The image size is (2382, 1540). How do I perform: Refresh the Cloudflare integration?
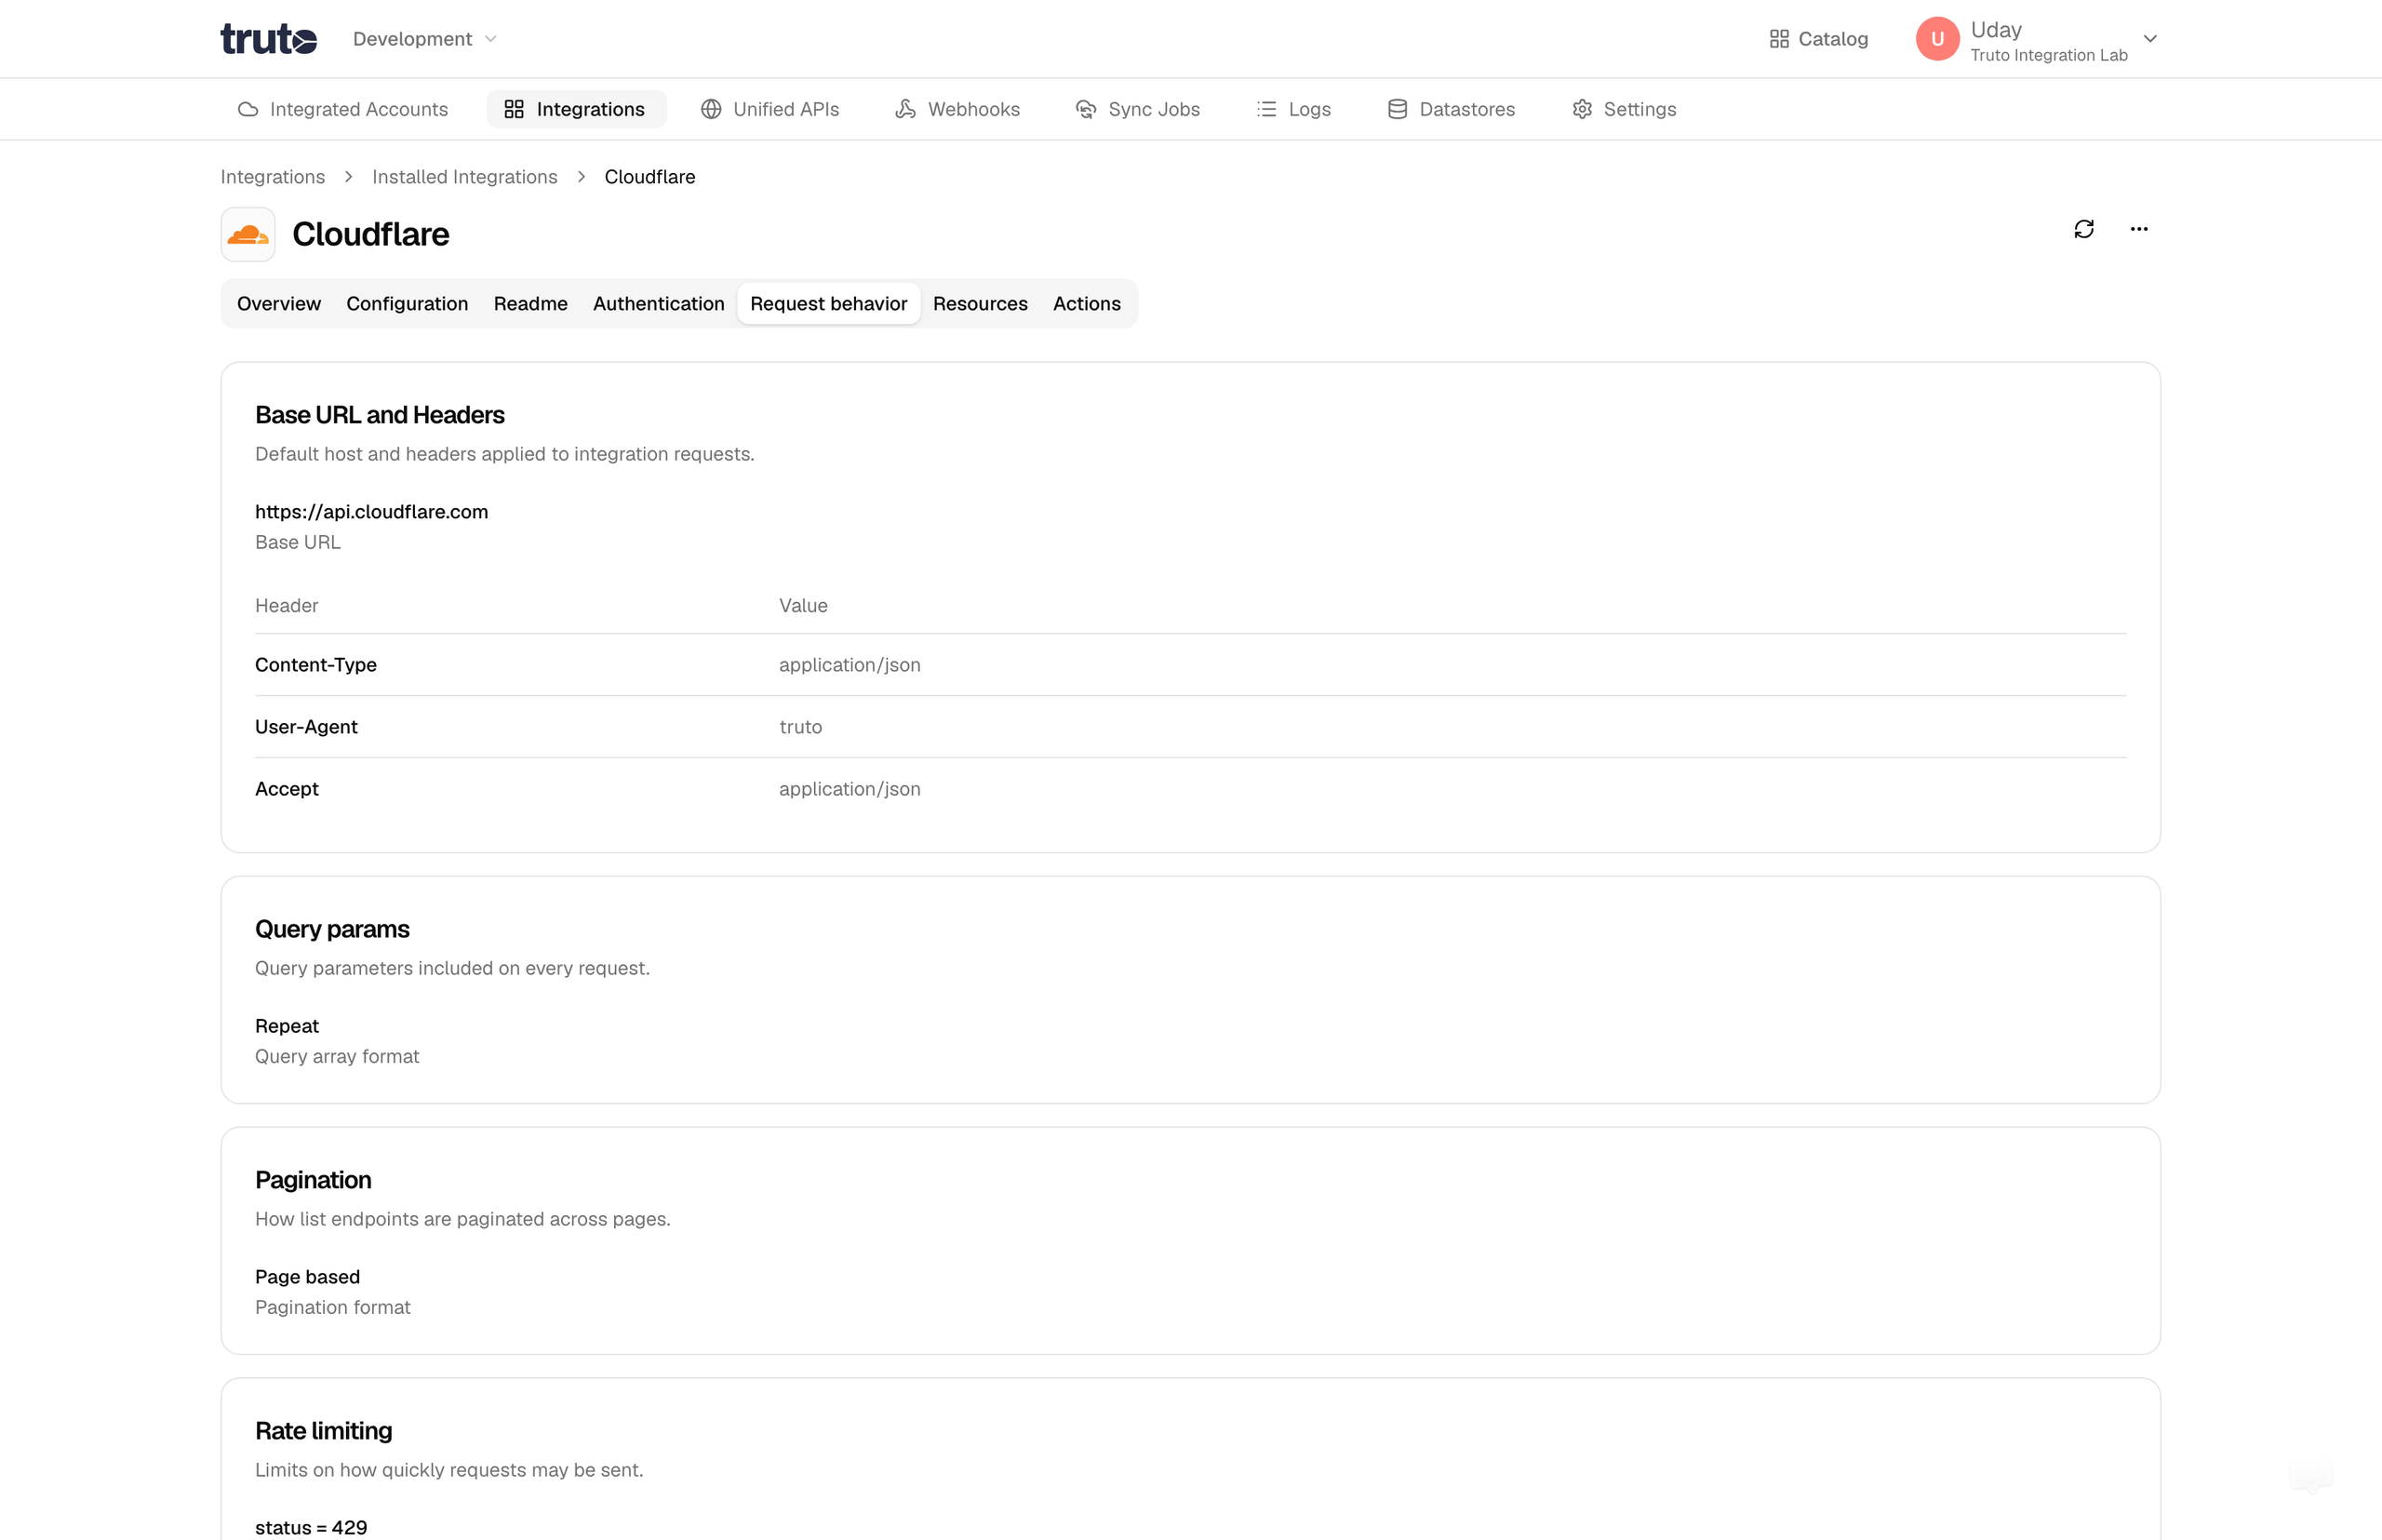click(2084, 229)
